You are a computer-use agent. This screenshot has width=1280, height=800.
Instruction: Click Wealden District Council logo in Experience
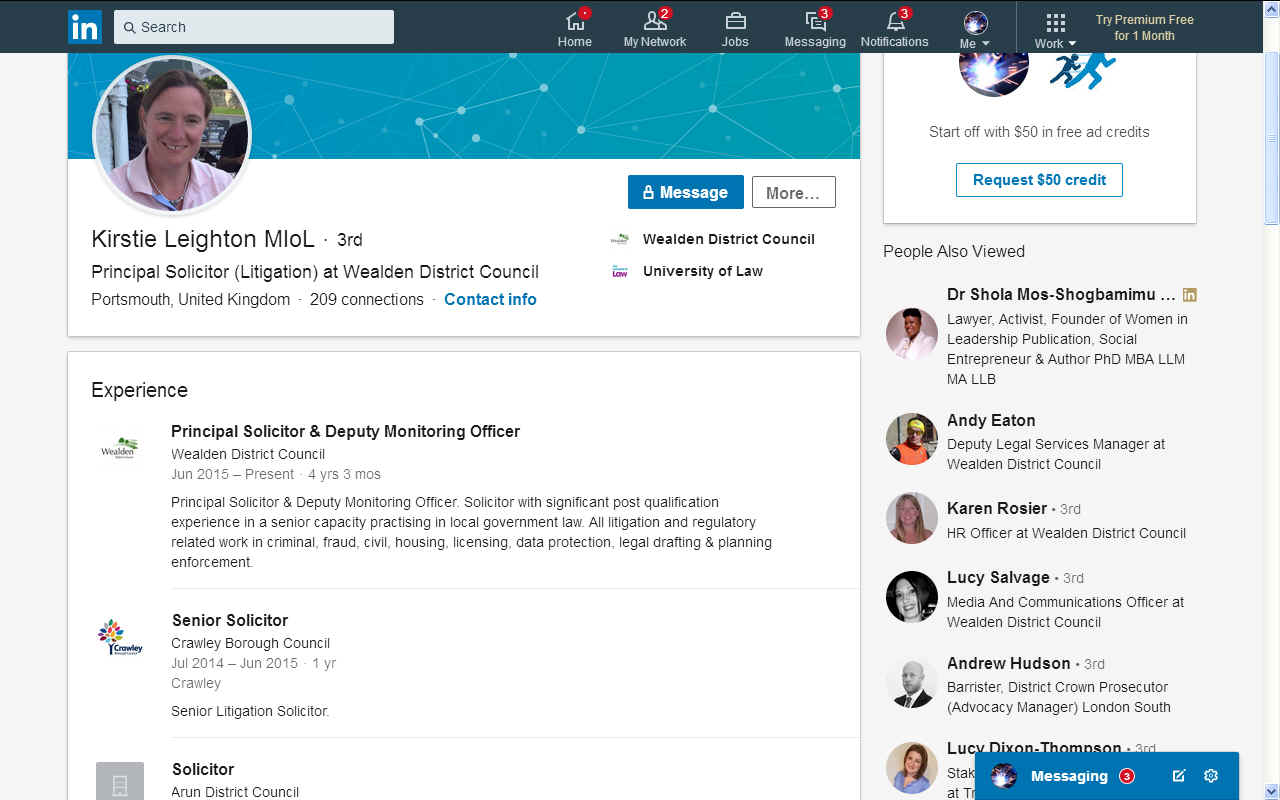click(x=120, y=447)
